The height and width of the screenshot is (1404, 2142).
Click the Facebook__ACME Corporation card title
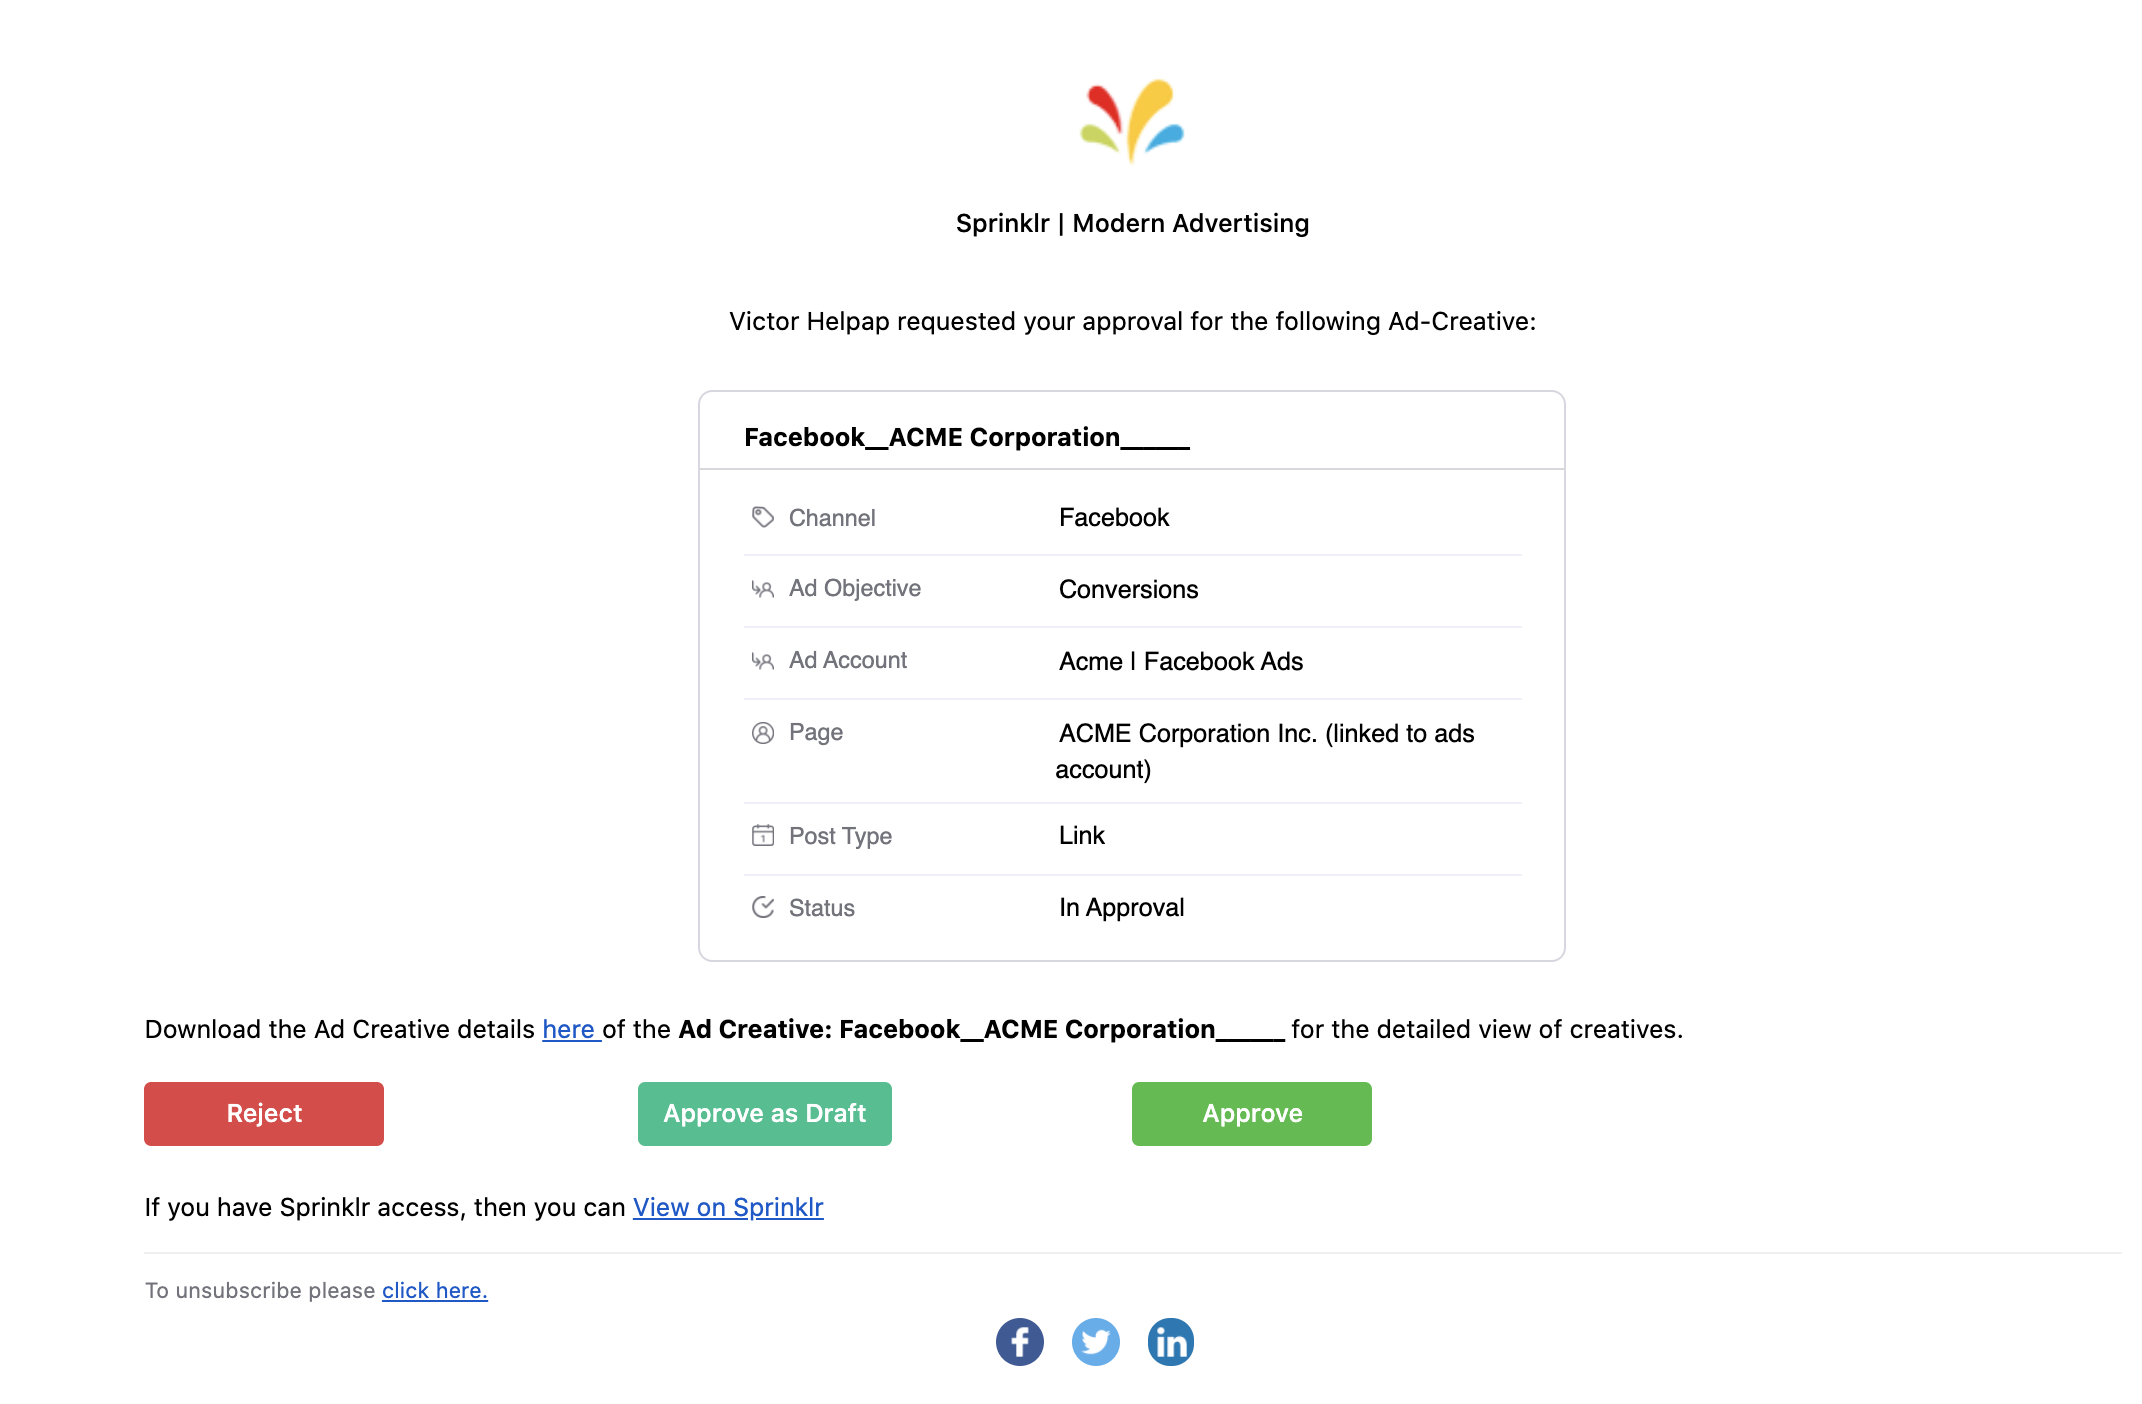pyautogui.click(x=967, y=437)
